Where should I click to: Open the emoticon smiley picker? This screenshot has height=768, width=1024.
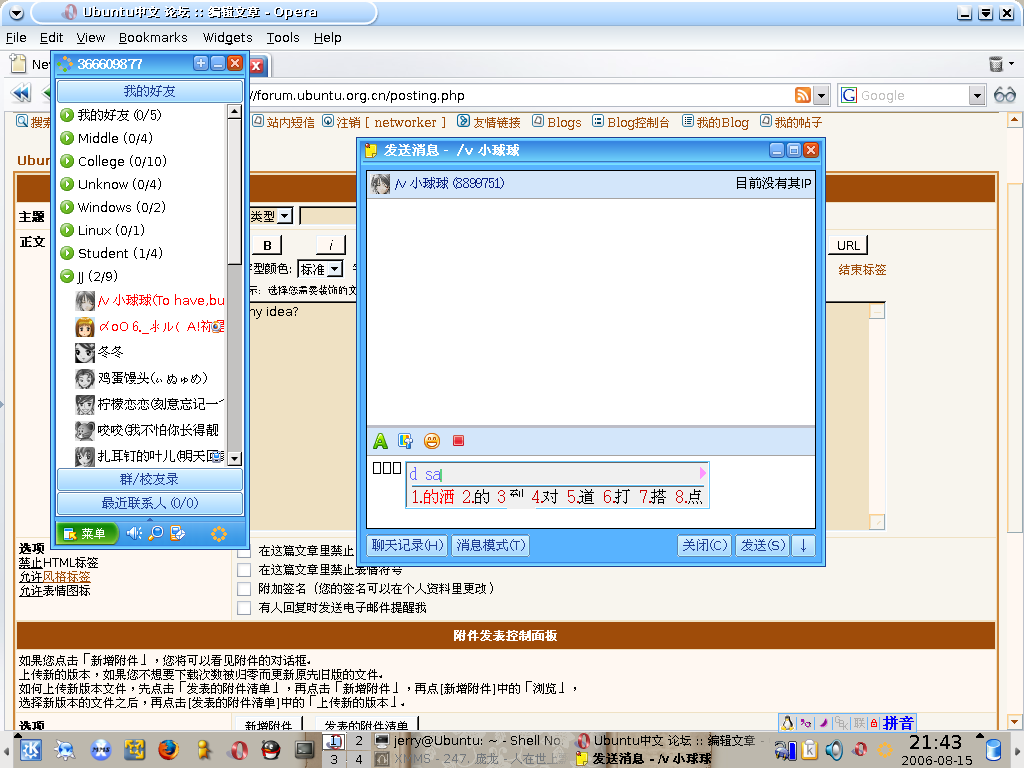(432, 441)
